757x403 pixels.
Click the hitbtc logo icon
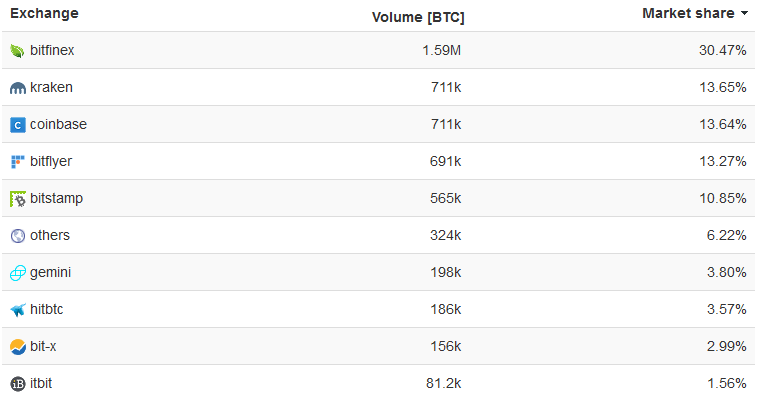pos(18,310)
